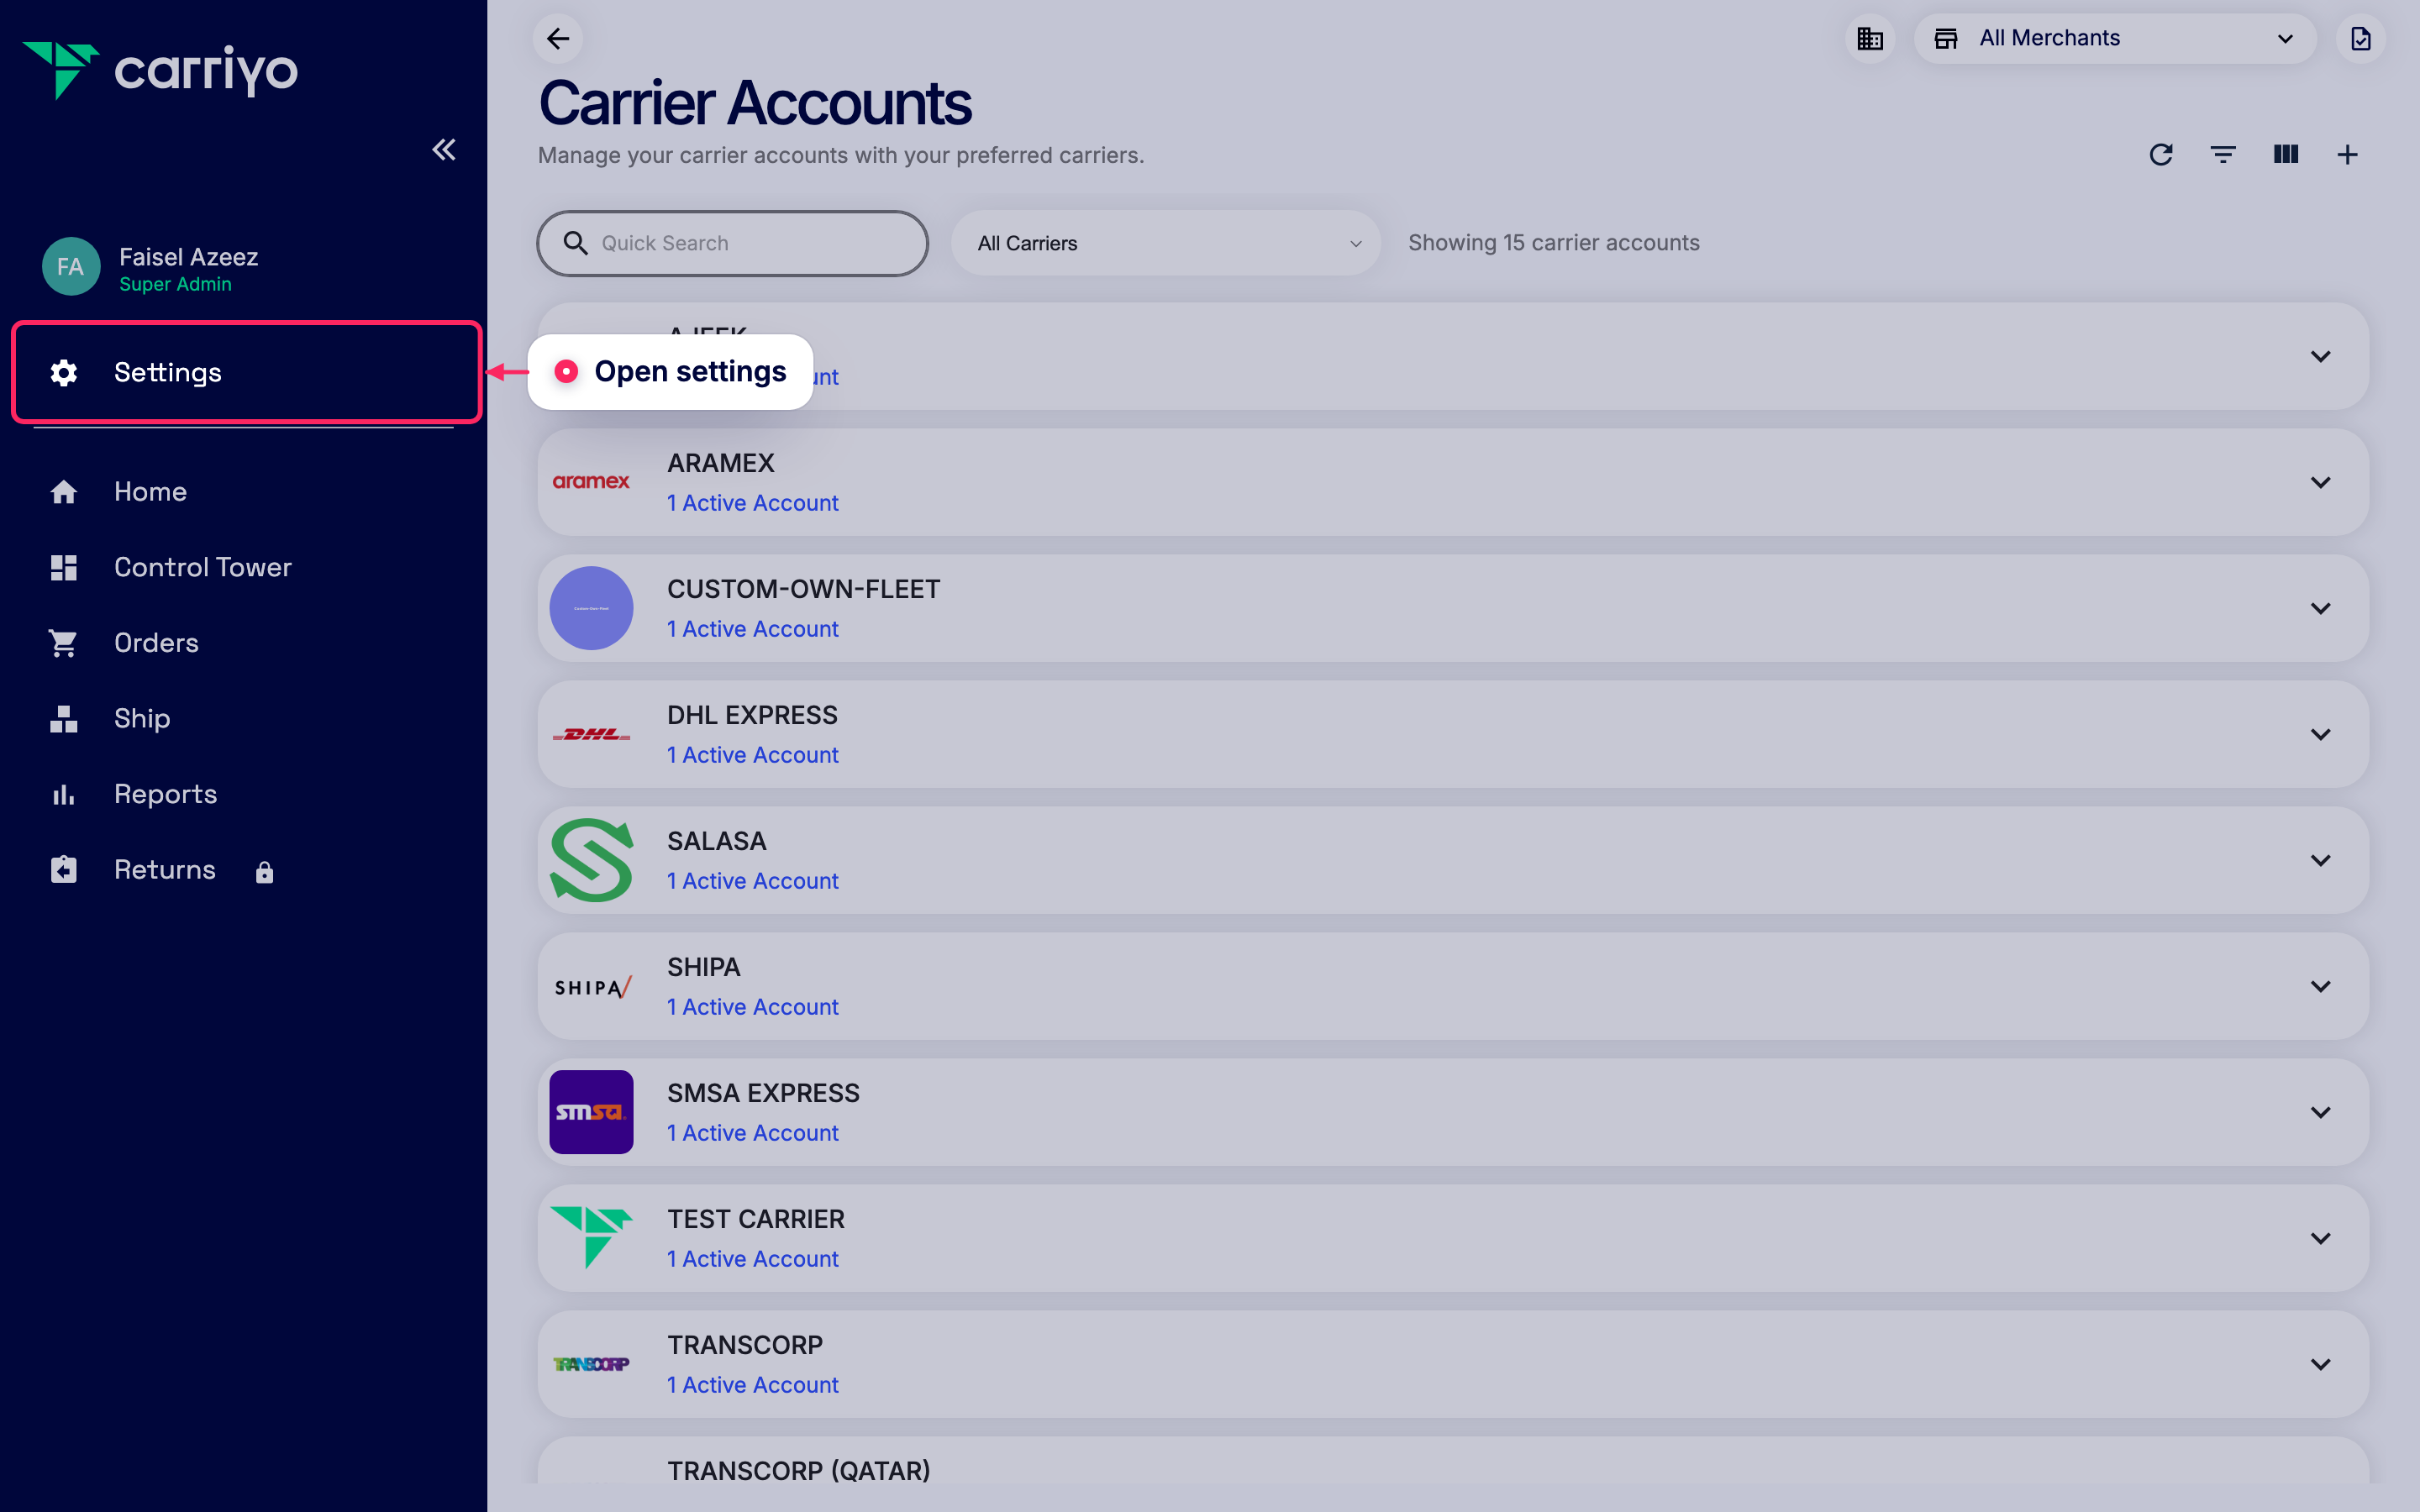
Task: Open the Ship section
Action: click(142, 718)
